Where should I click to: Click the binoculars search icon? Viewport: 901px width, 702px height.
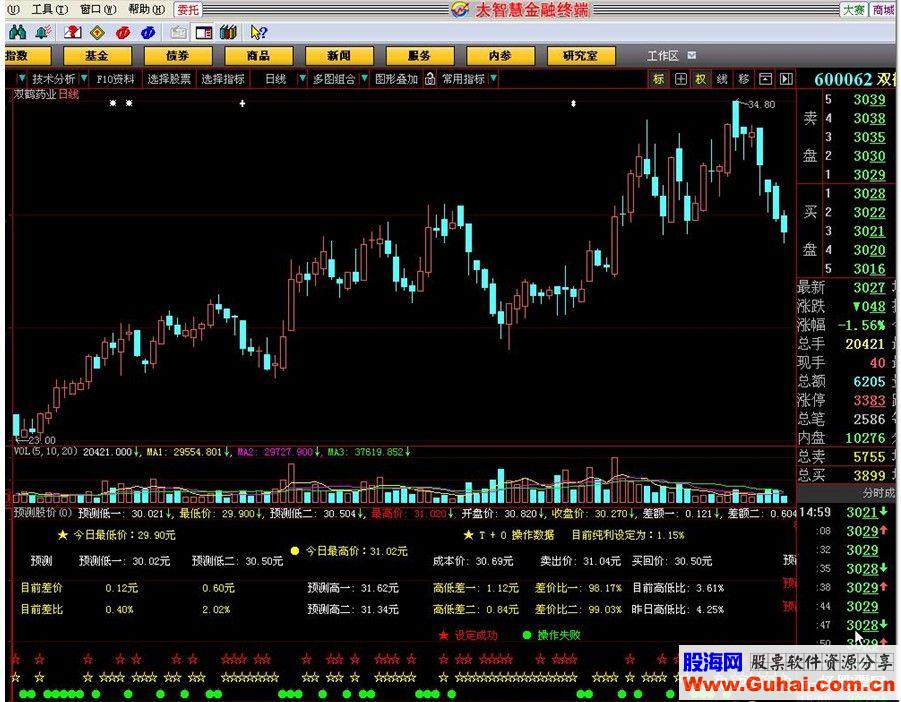pyautogui.click(x=17, y=32)
